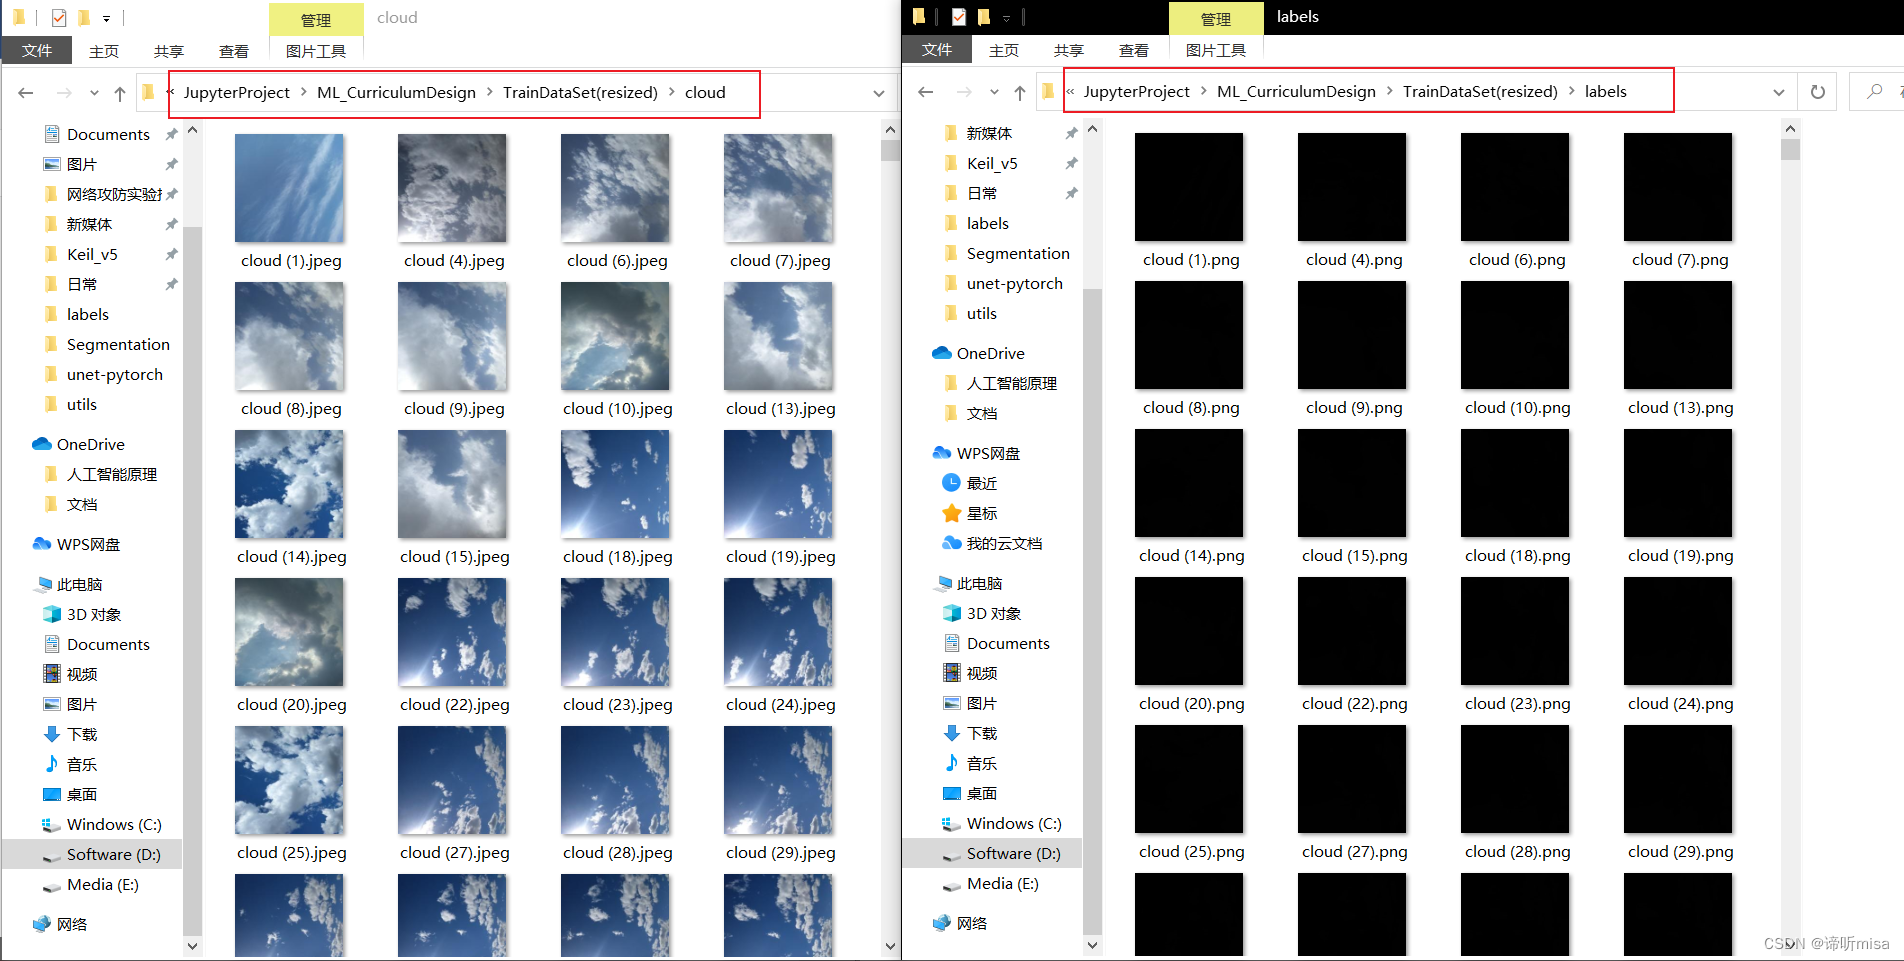Open the quick access toolbar dropdown in cloud window
This screenshot has height=961, width=1904.
[x=106, y=18]
